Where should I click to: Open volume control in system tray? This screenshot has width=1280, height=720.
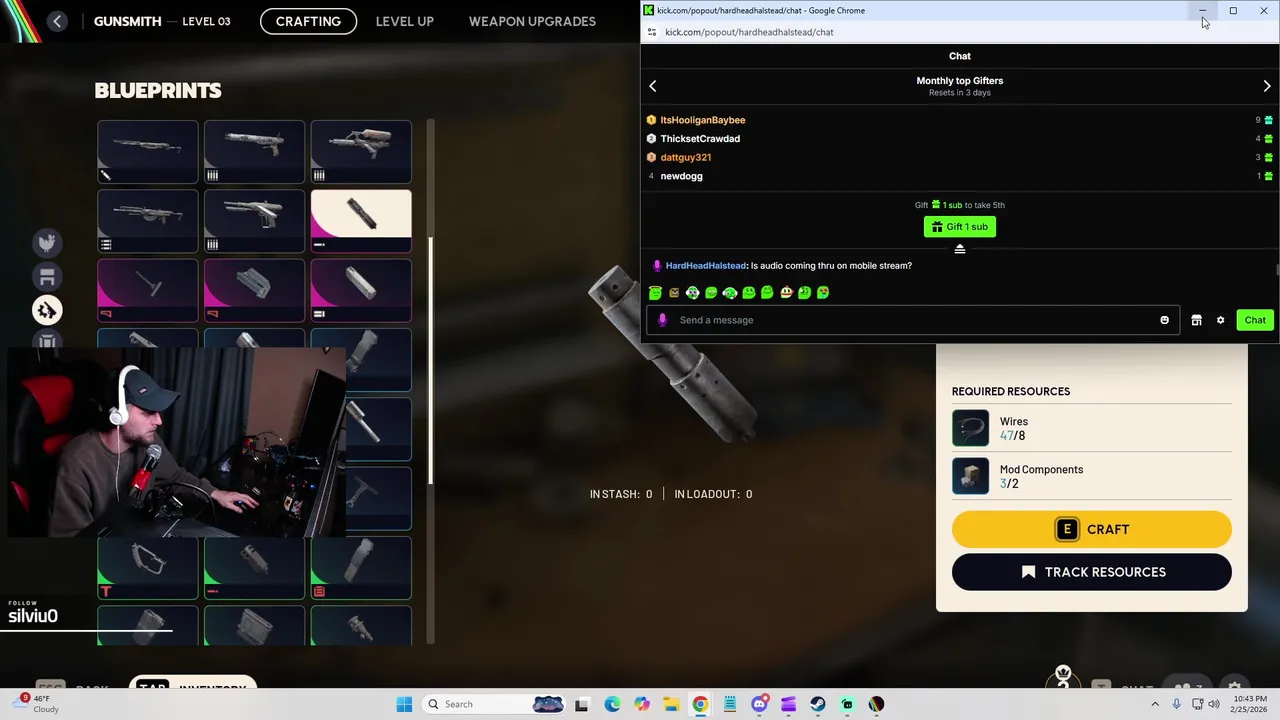1213,704
